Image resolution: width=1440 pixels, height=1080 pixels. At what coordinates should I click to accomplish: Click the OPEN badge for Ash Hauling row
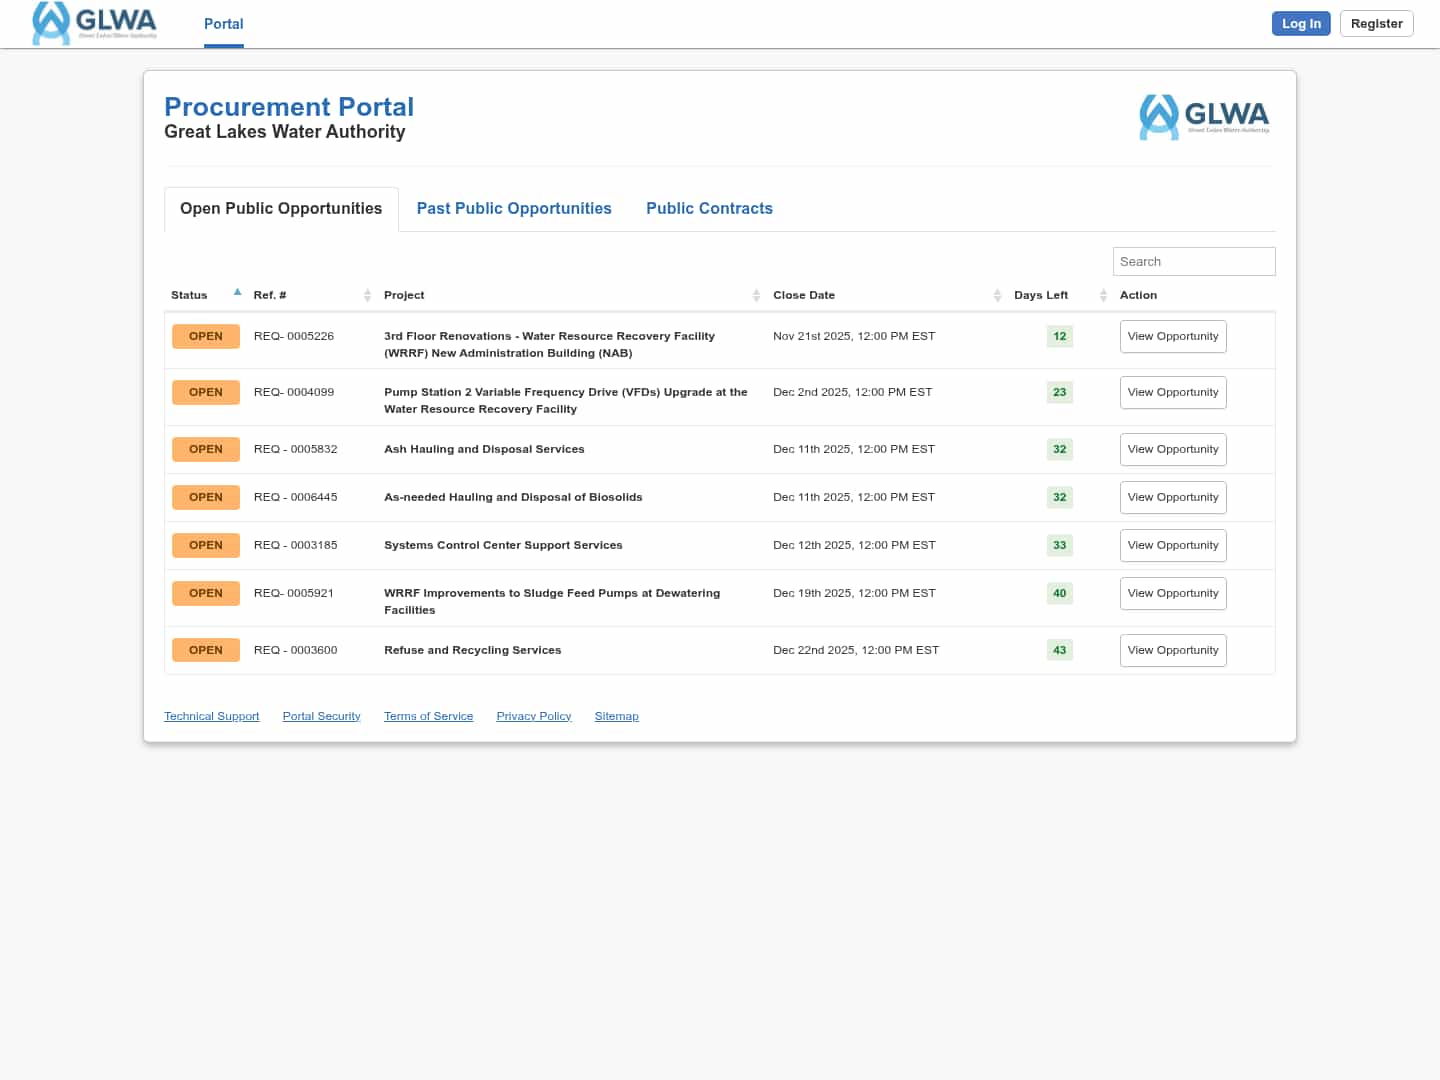(206, 449)
